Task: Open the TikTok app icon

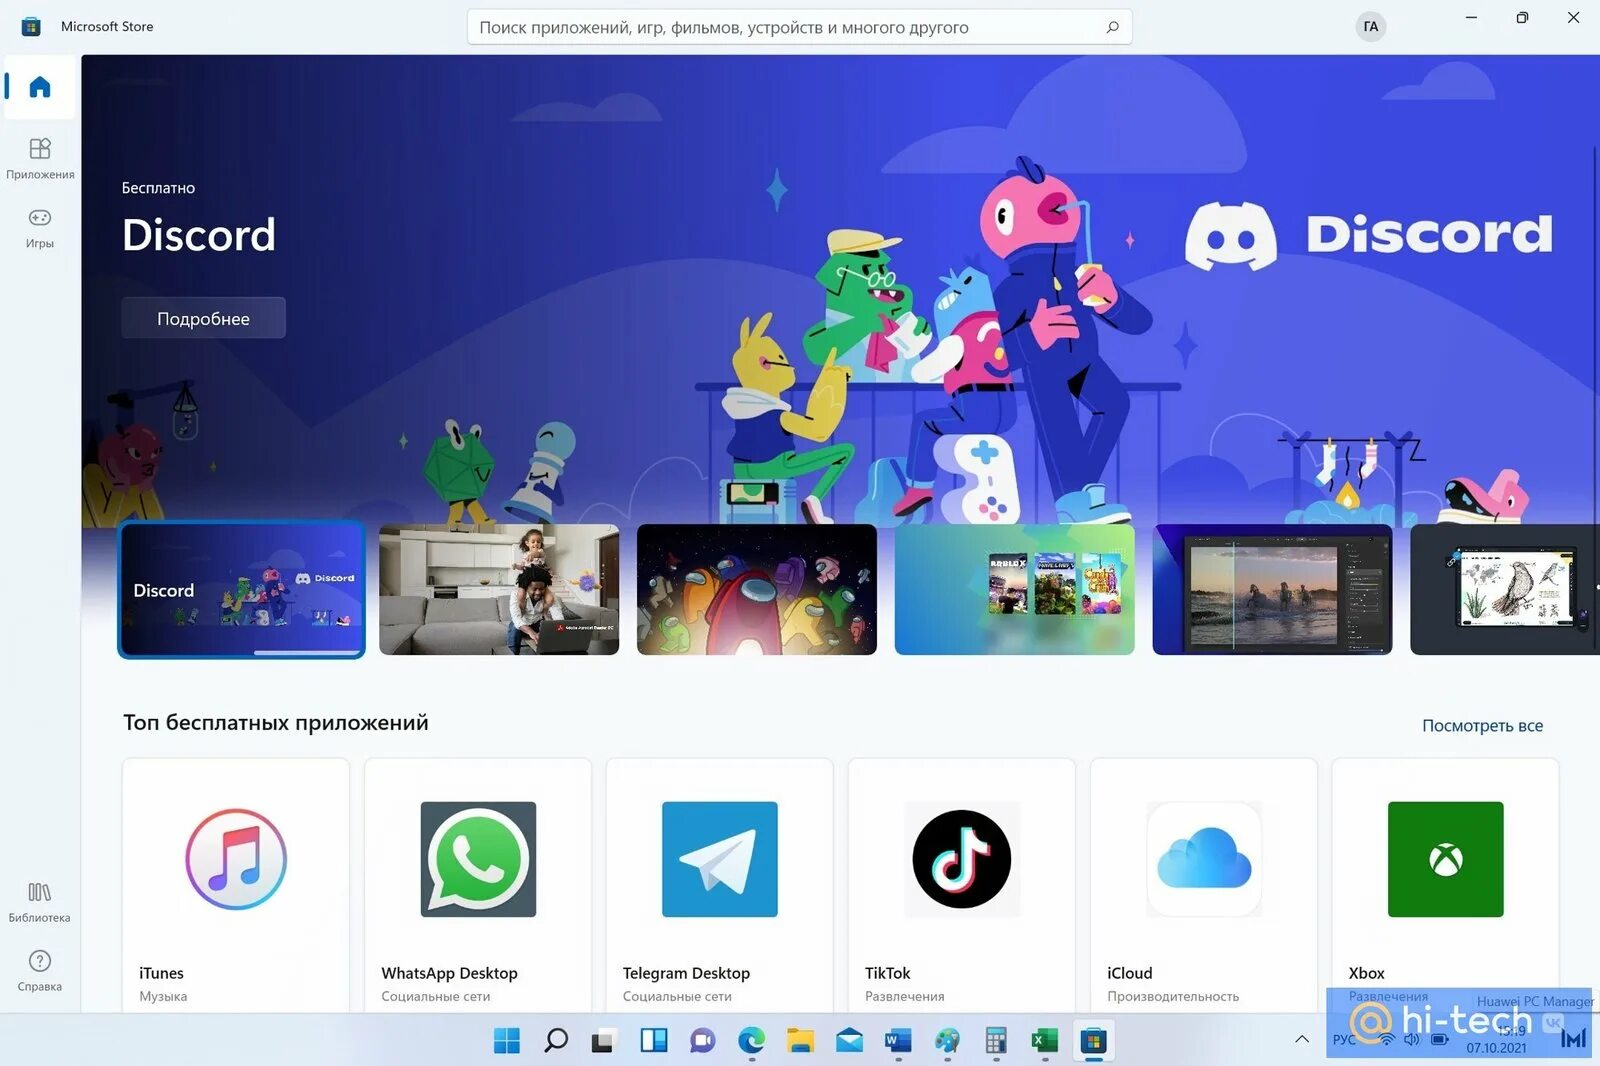Action: pos(962,859)
